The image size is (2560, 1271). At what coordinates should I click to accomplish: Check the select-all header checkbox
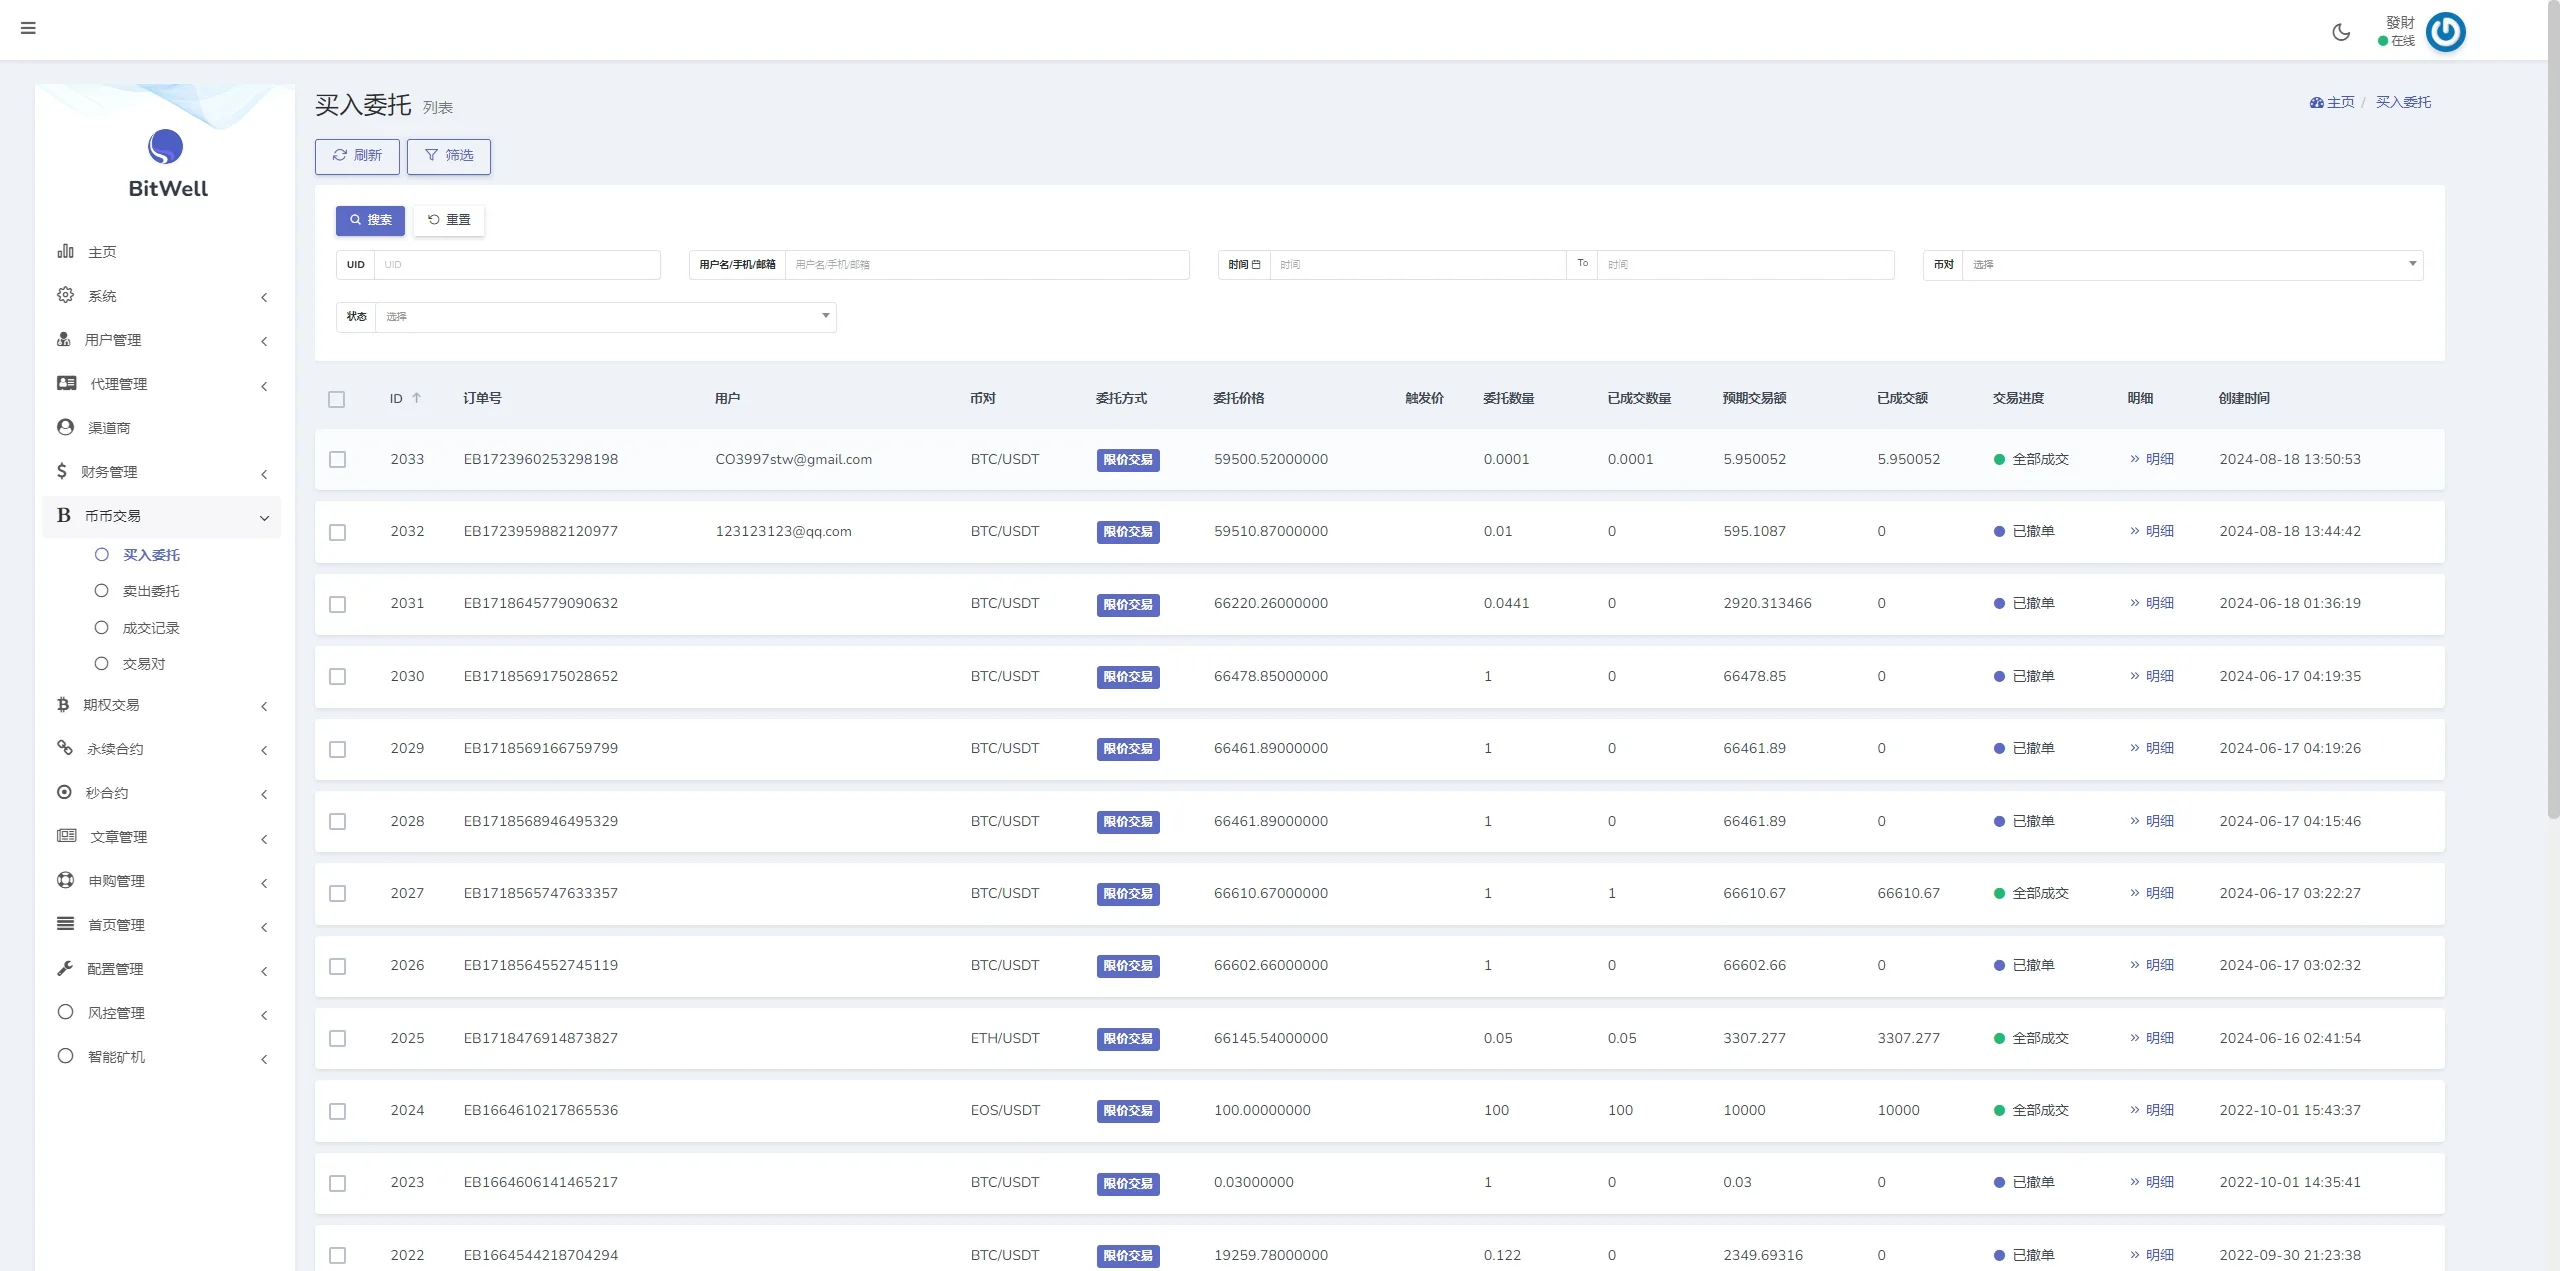[x=337, y=399]
